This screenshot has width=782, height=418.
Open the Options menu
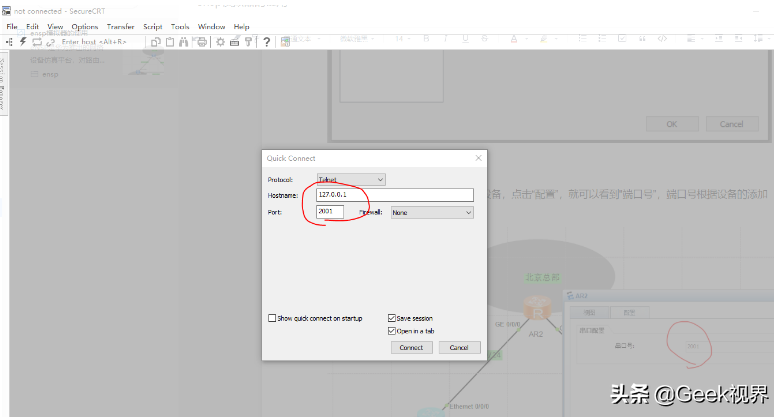click(84, 26)
